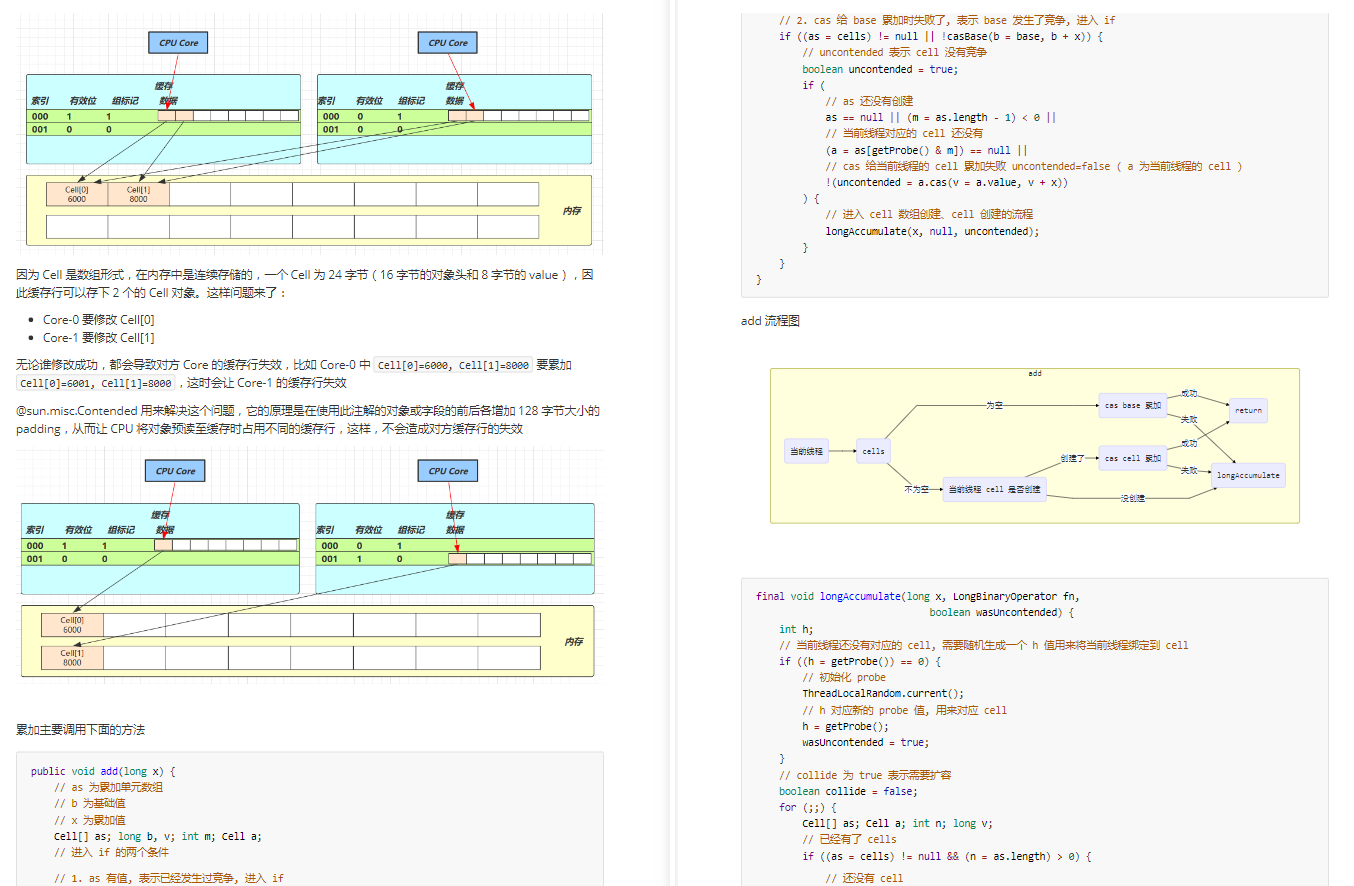Select the "cas cell 累加" flowchart node
This screenshot has height=886, width=1354.
[1132, 459]
